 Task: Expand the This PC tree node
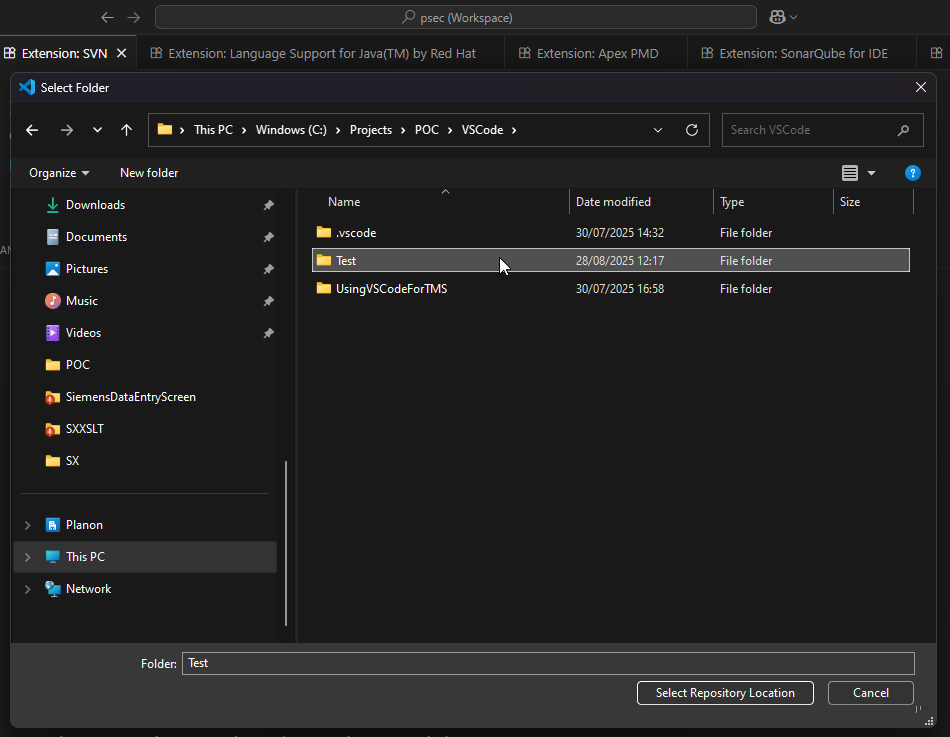(27, 557)
